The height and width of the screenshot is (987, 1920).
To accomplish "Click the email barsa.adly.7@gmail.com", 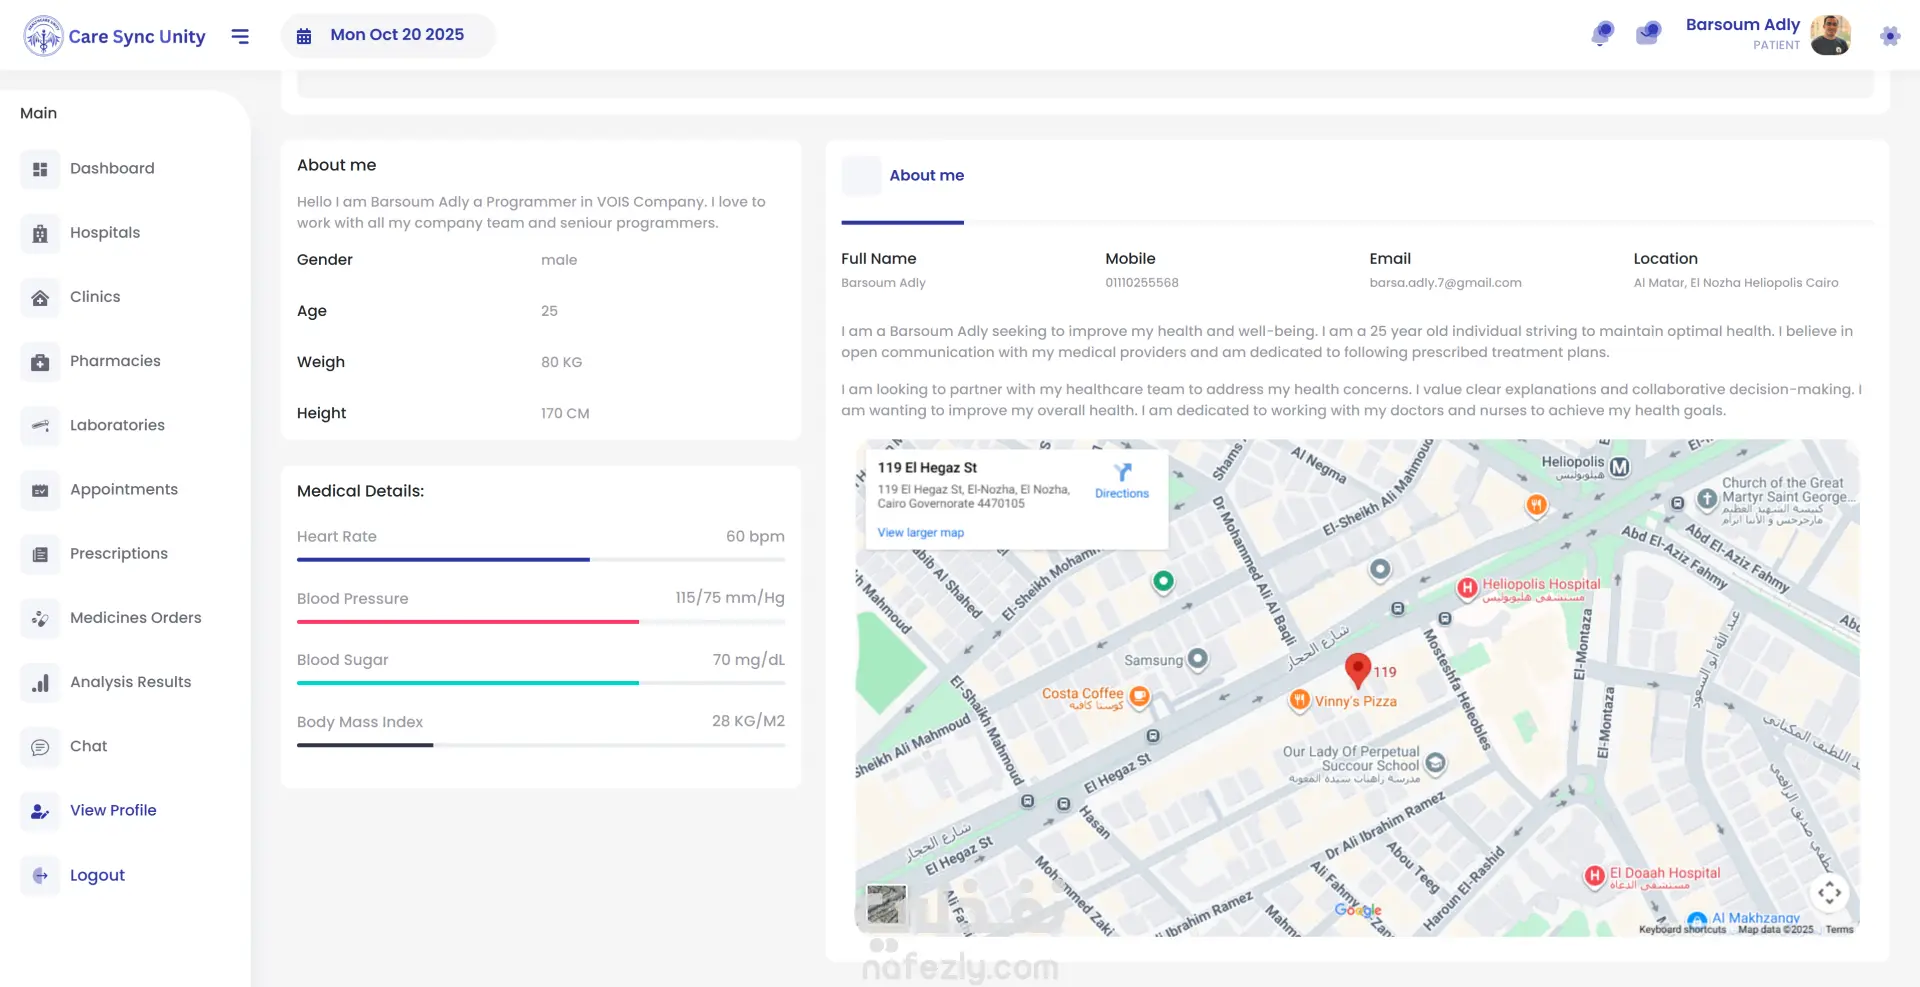I will 1445,283.
